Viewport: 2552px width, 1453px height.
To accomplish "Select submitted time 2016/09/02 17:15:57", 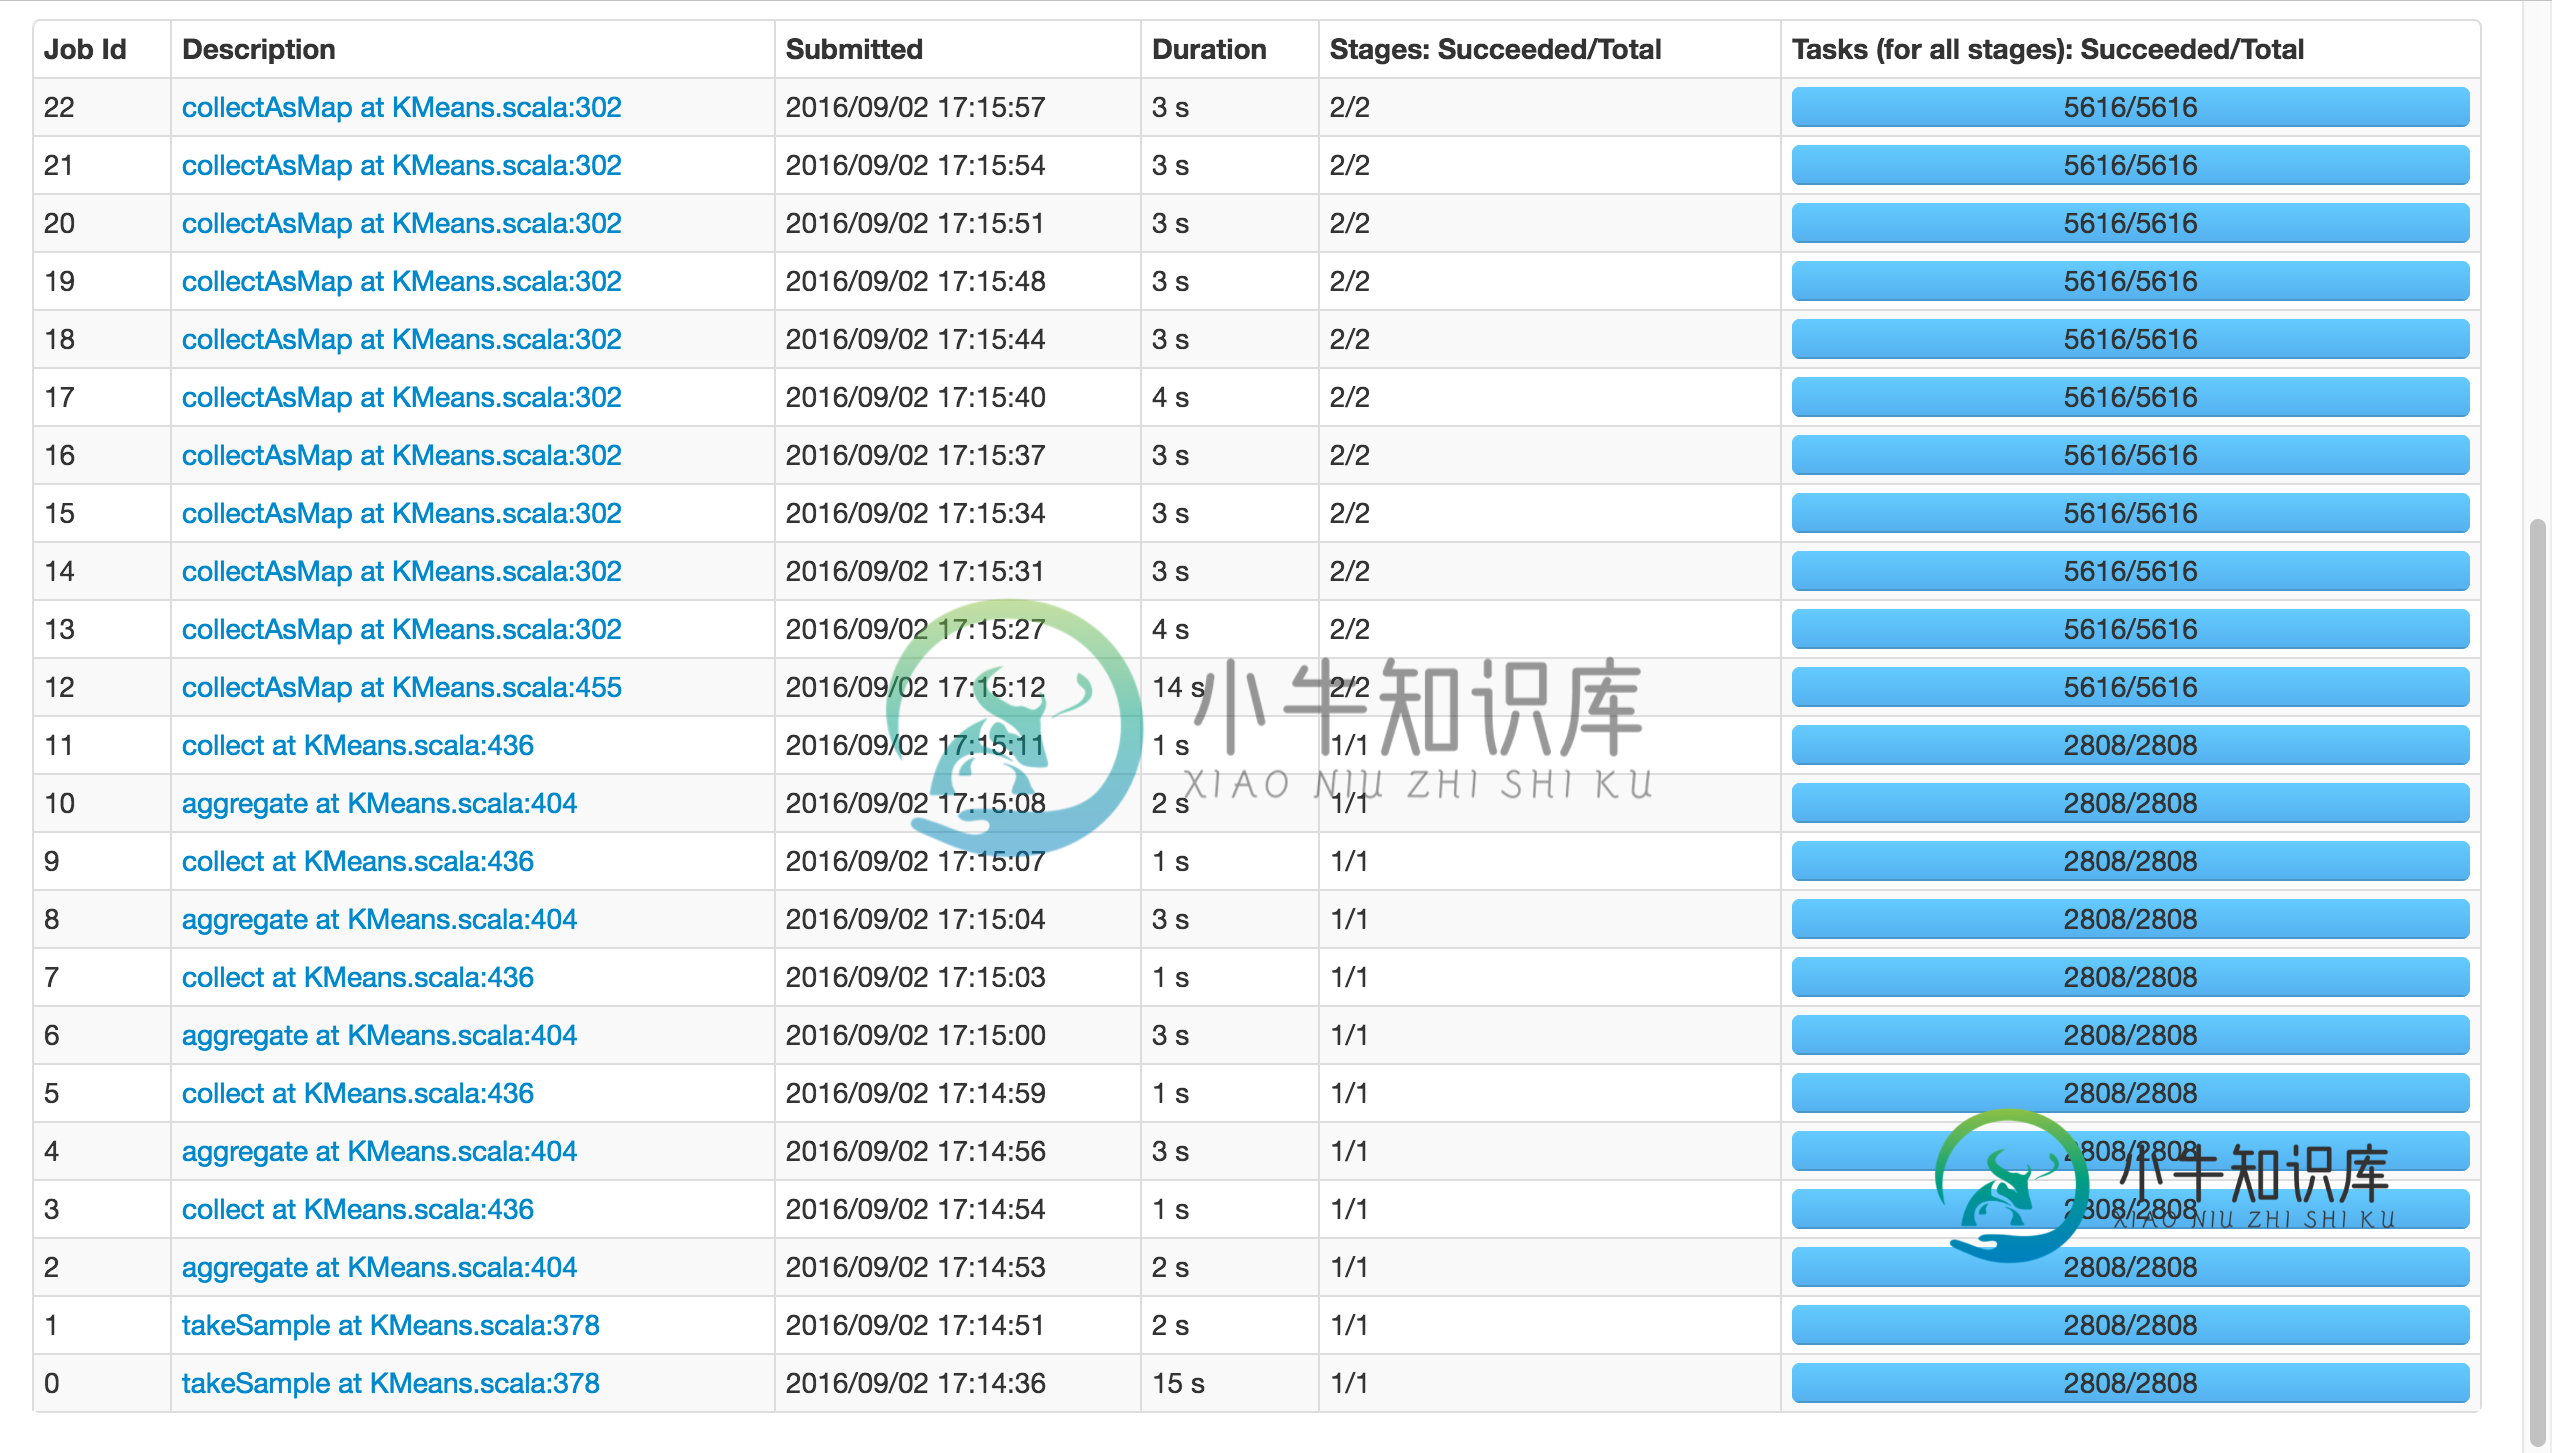I will (915, 107).
